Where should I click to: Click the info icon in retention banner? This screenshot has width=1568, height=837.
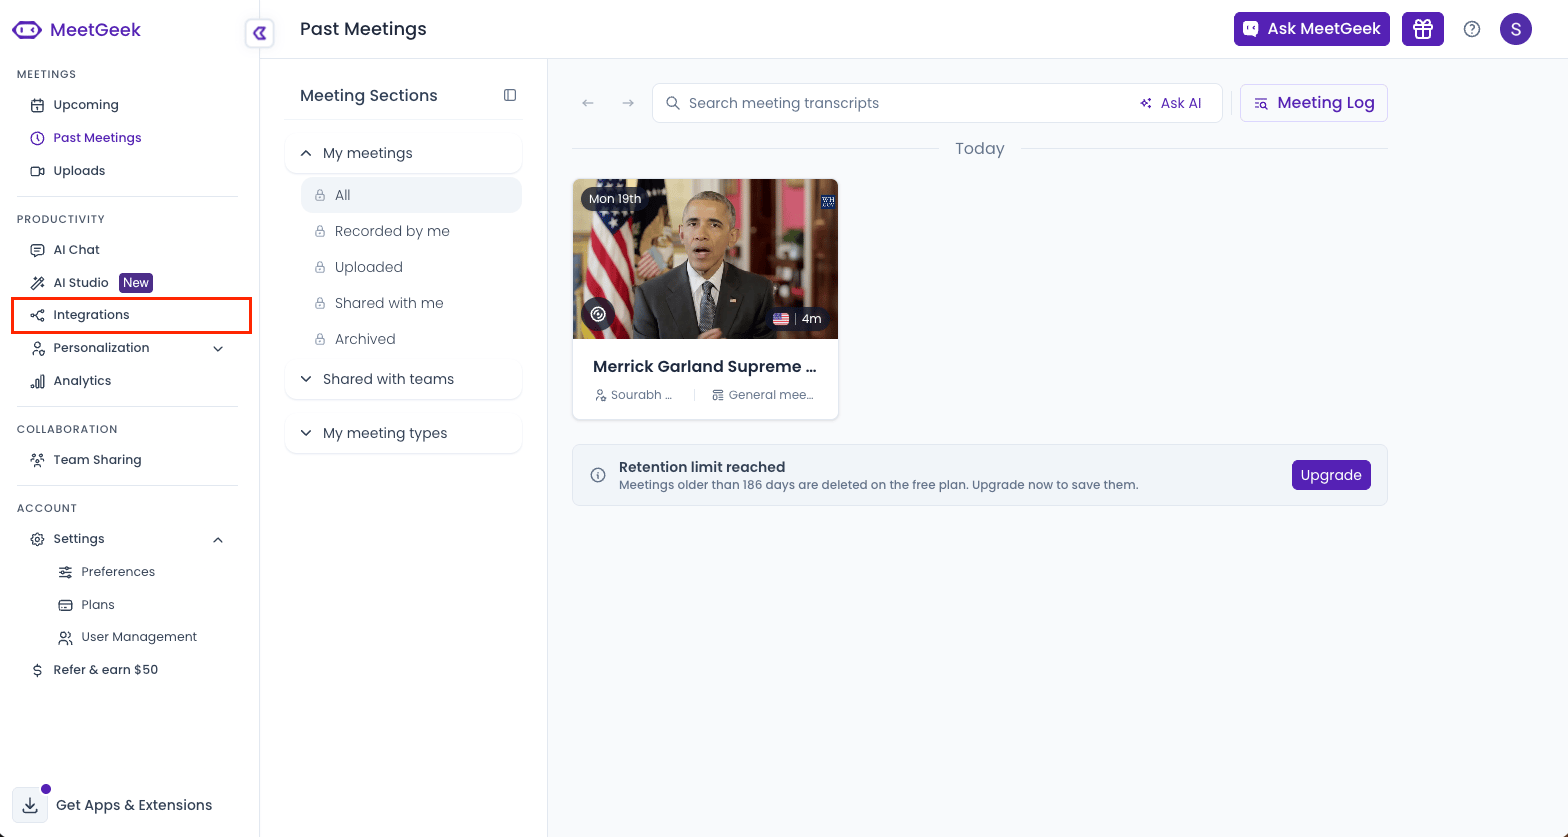point(598,475)
